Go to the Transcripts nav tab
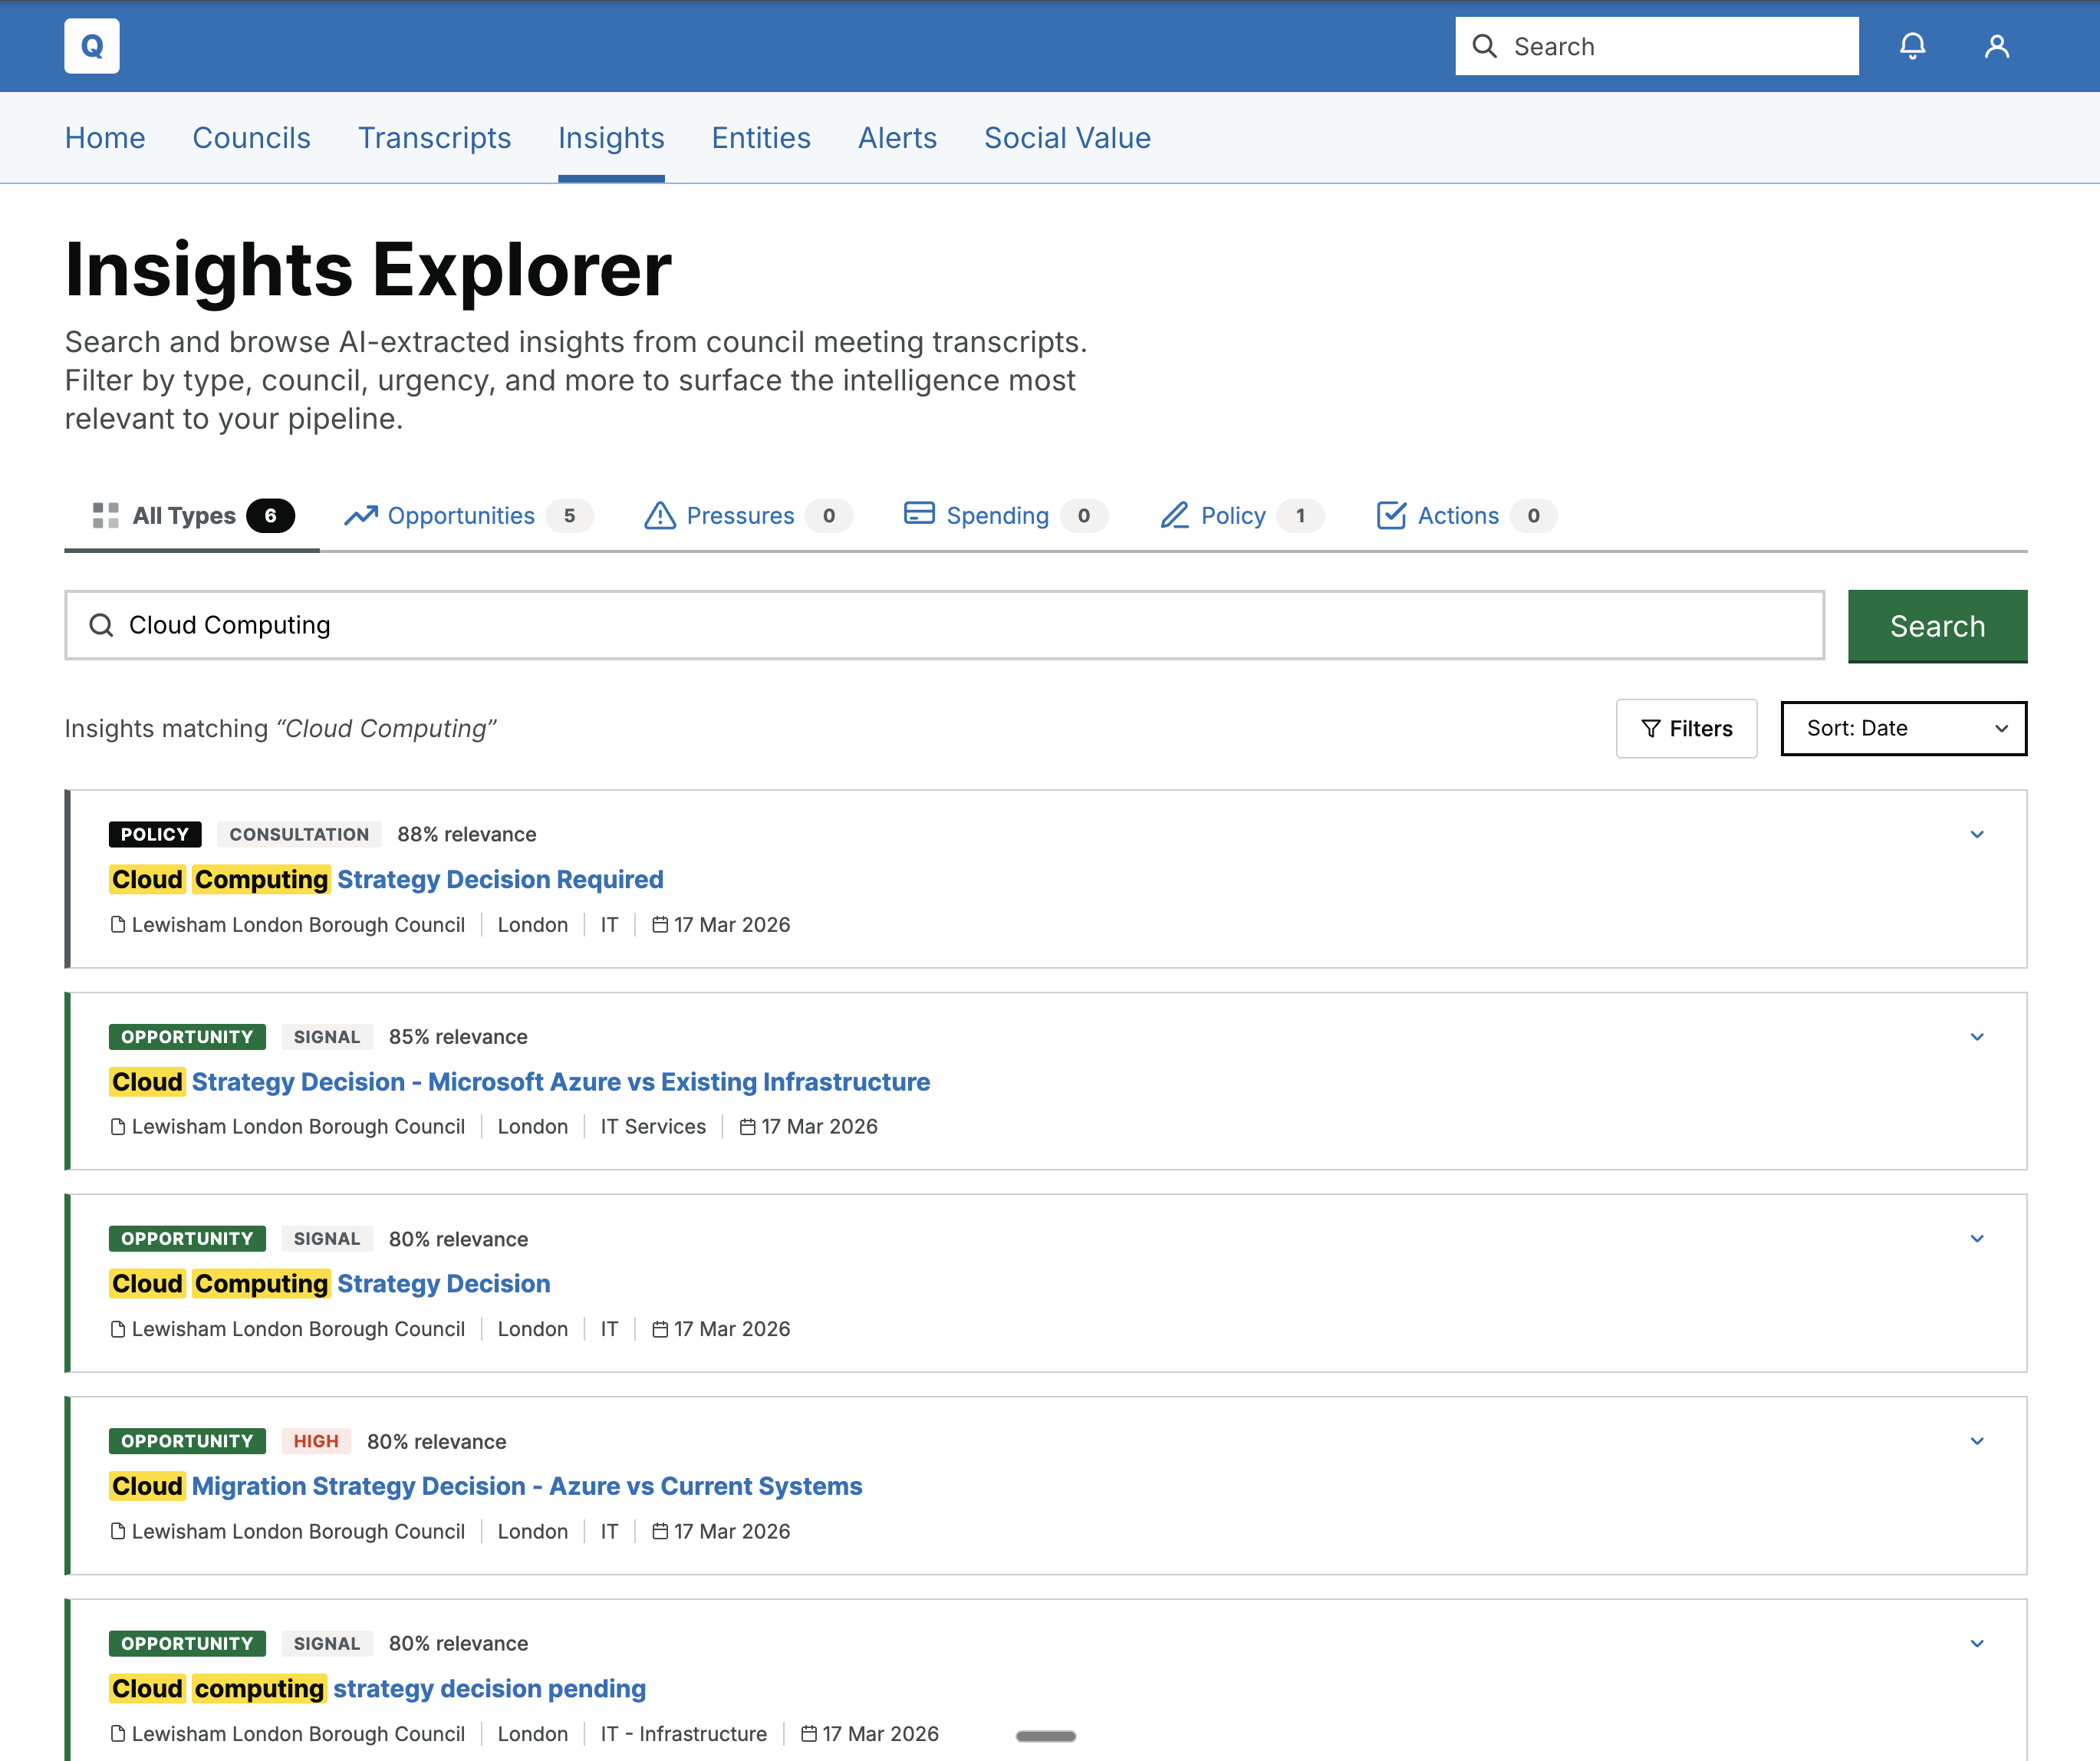 [x=434, y=138]
